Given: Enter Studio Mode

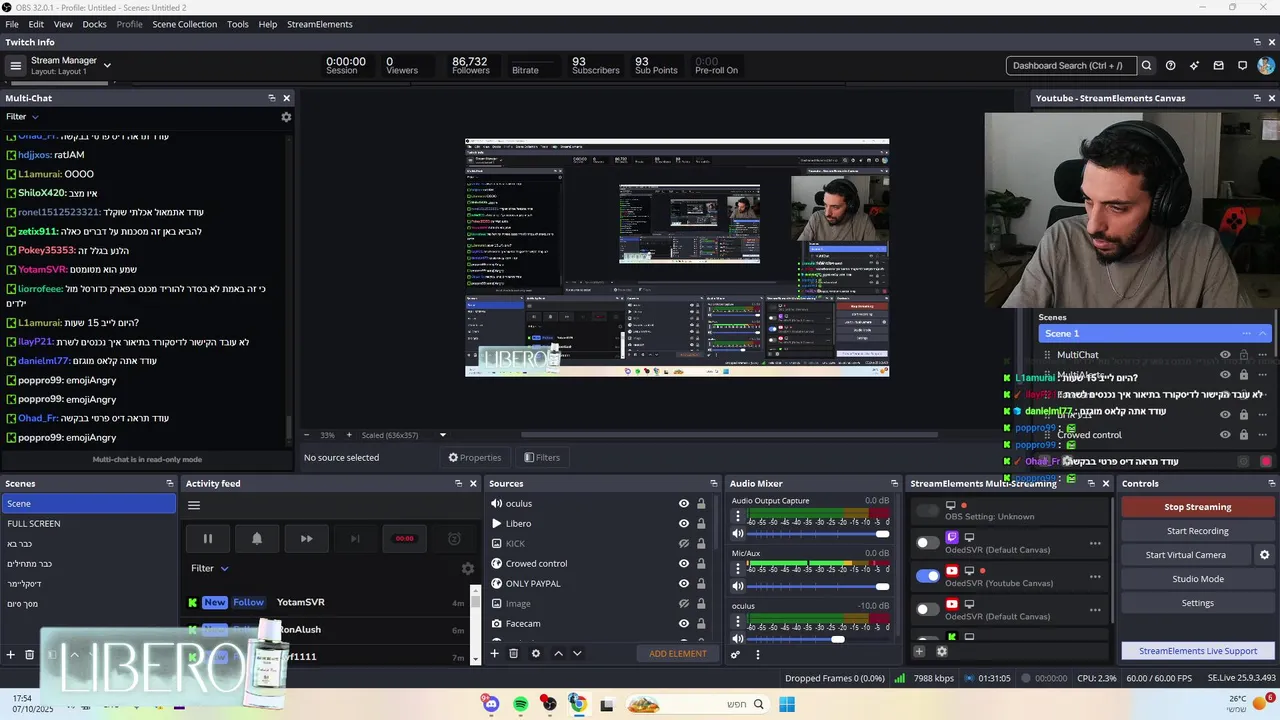Looking at the screenshot, I should 1197,579.
